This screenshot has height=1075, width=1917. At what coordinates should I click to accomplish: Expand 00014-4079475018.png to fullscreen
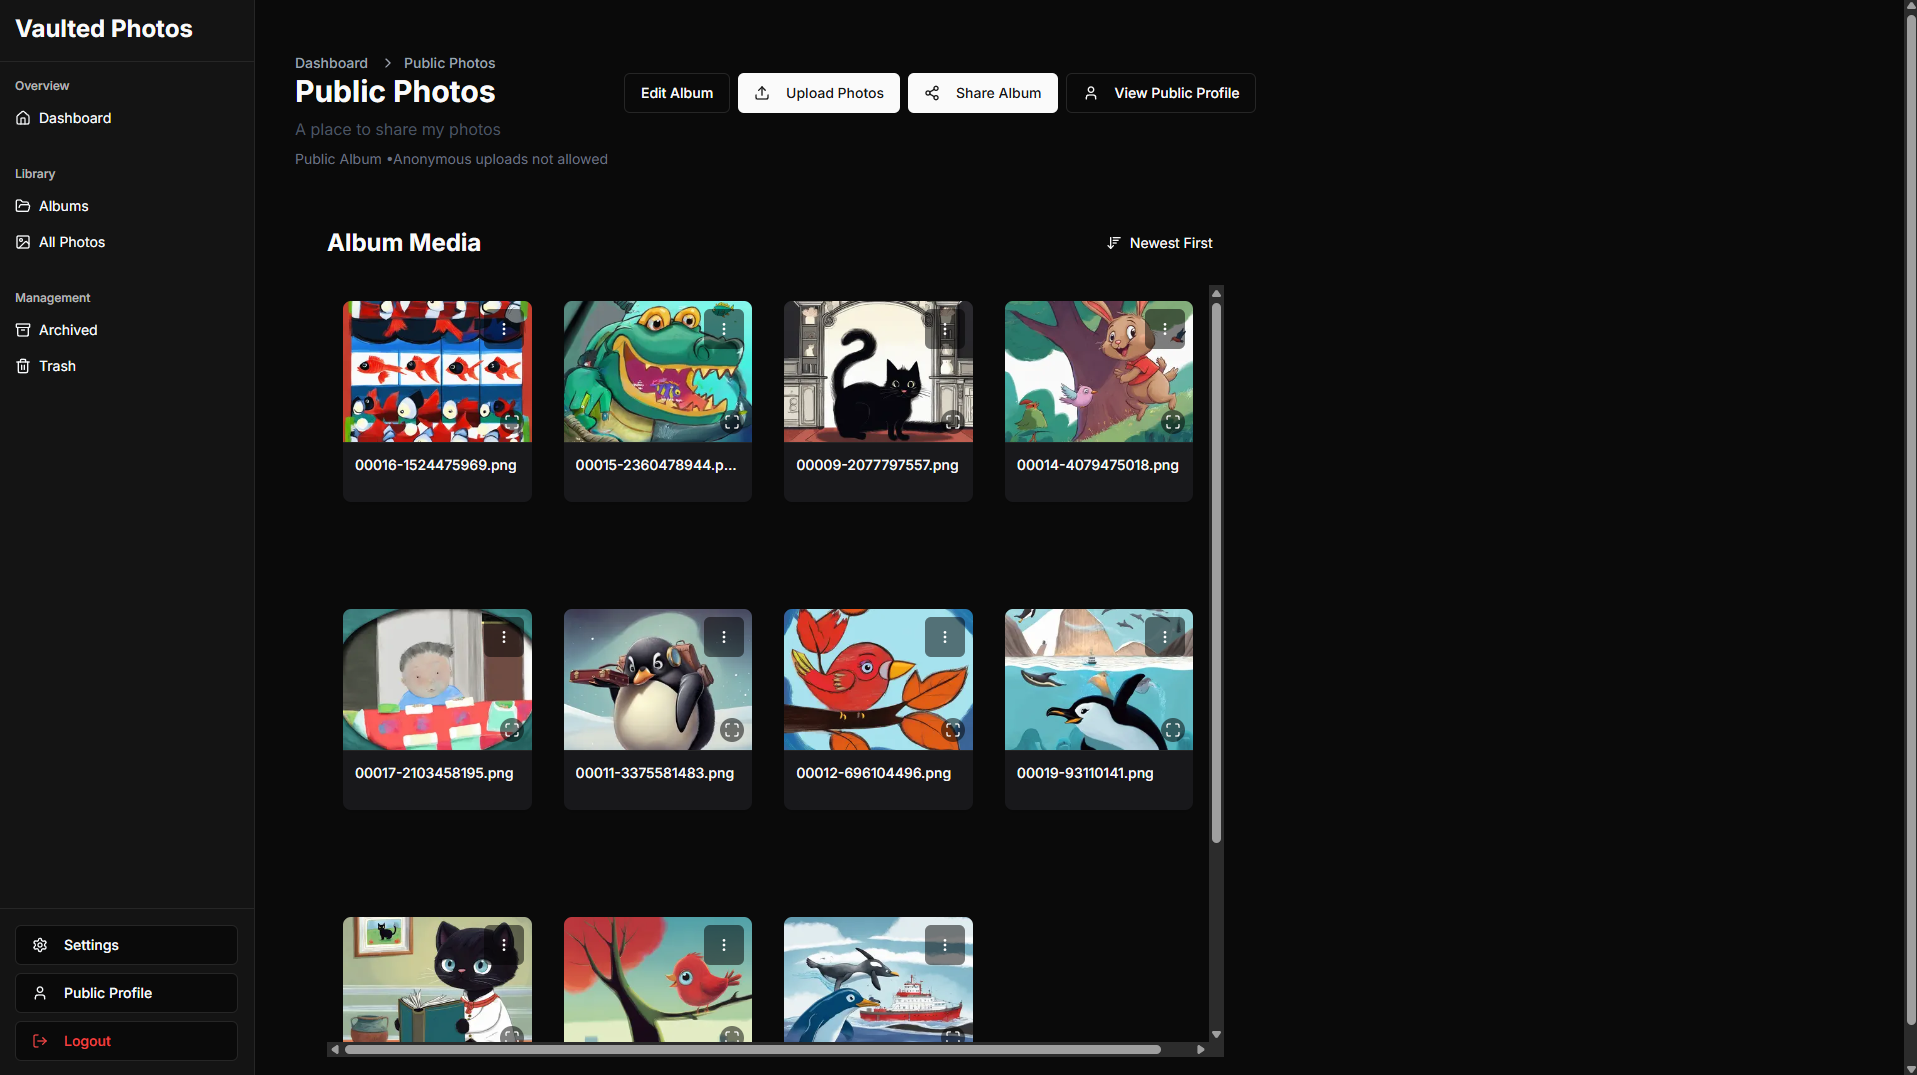coord(1173,422)
